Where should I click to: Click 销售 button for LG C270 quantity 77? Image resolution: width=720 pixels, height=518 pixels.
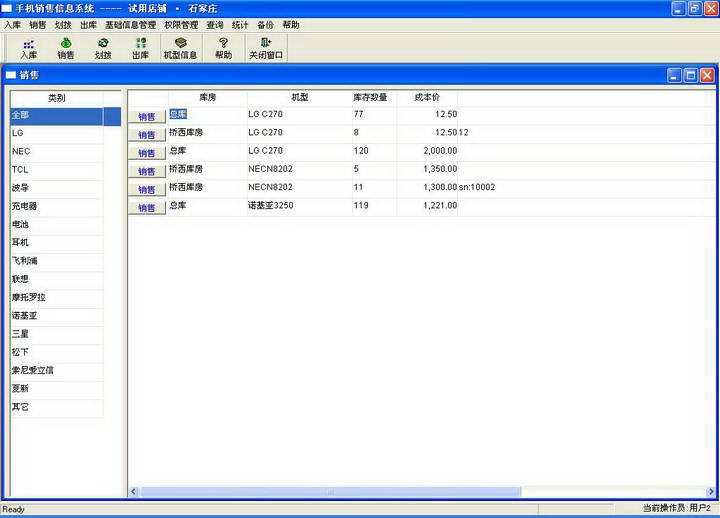(x=146, y=117)
